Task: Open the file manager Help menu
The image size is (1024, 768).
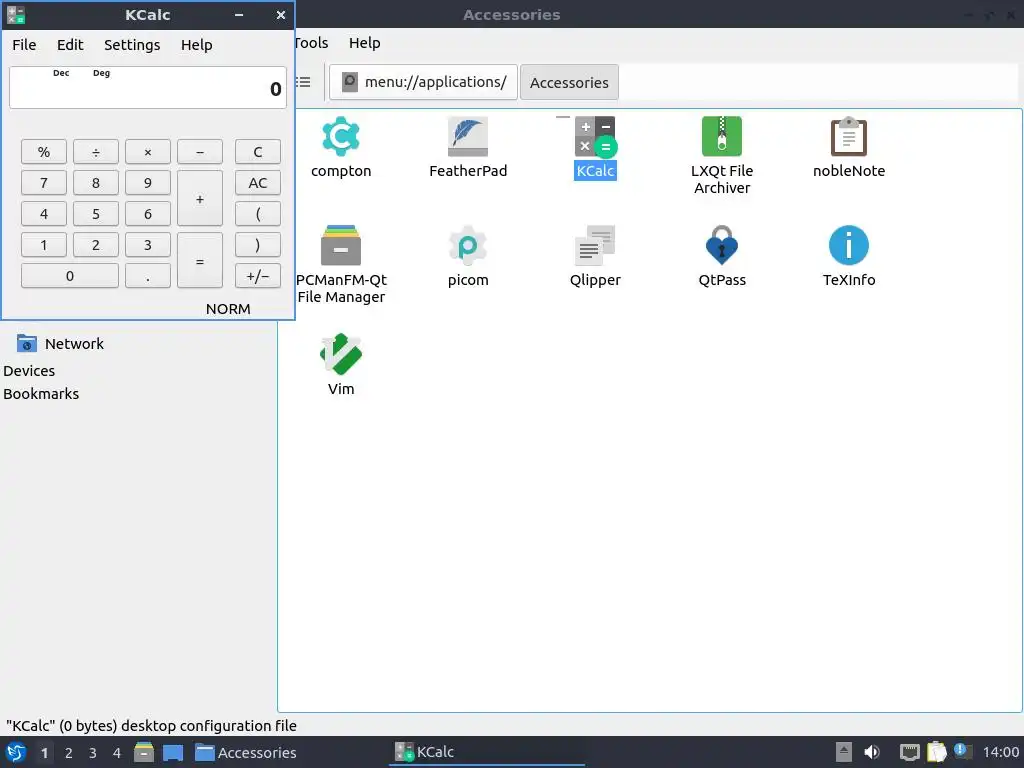Action: pos(364,43)
